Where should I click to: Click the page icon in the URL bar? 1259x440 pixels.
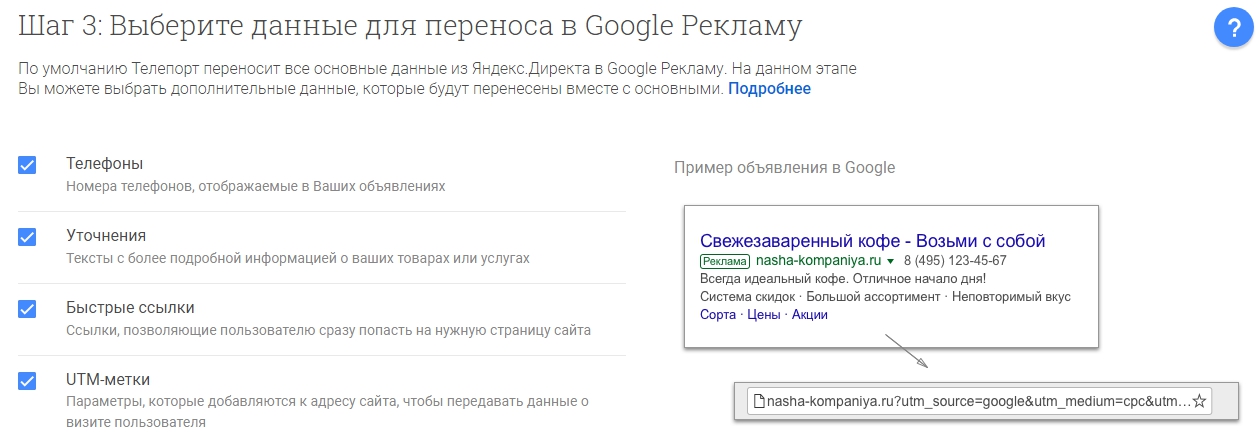click(x=759, y=402)
